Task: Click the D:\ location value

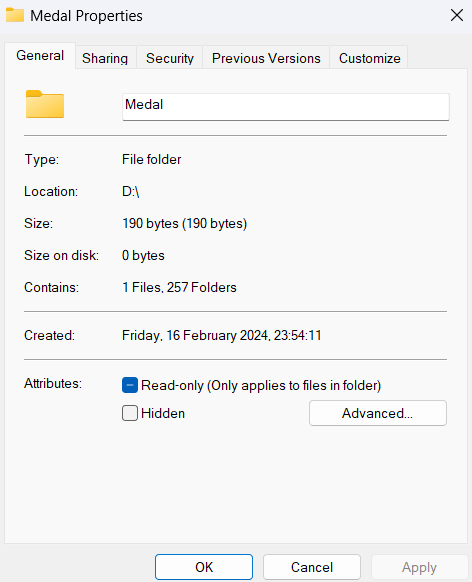Action: tap(131, 192)
